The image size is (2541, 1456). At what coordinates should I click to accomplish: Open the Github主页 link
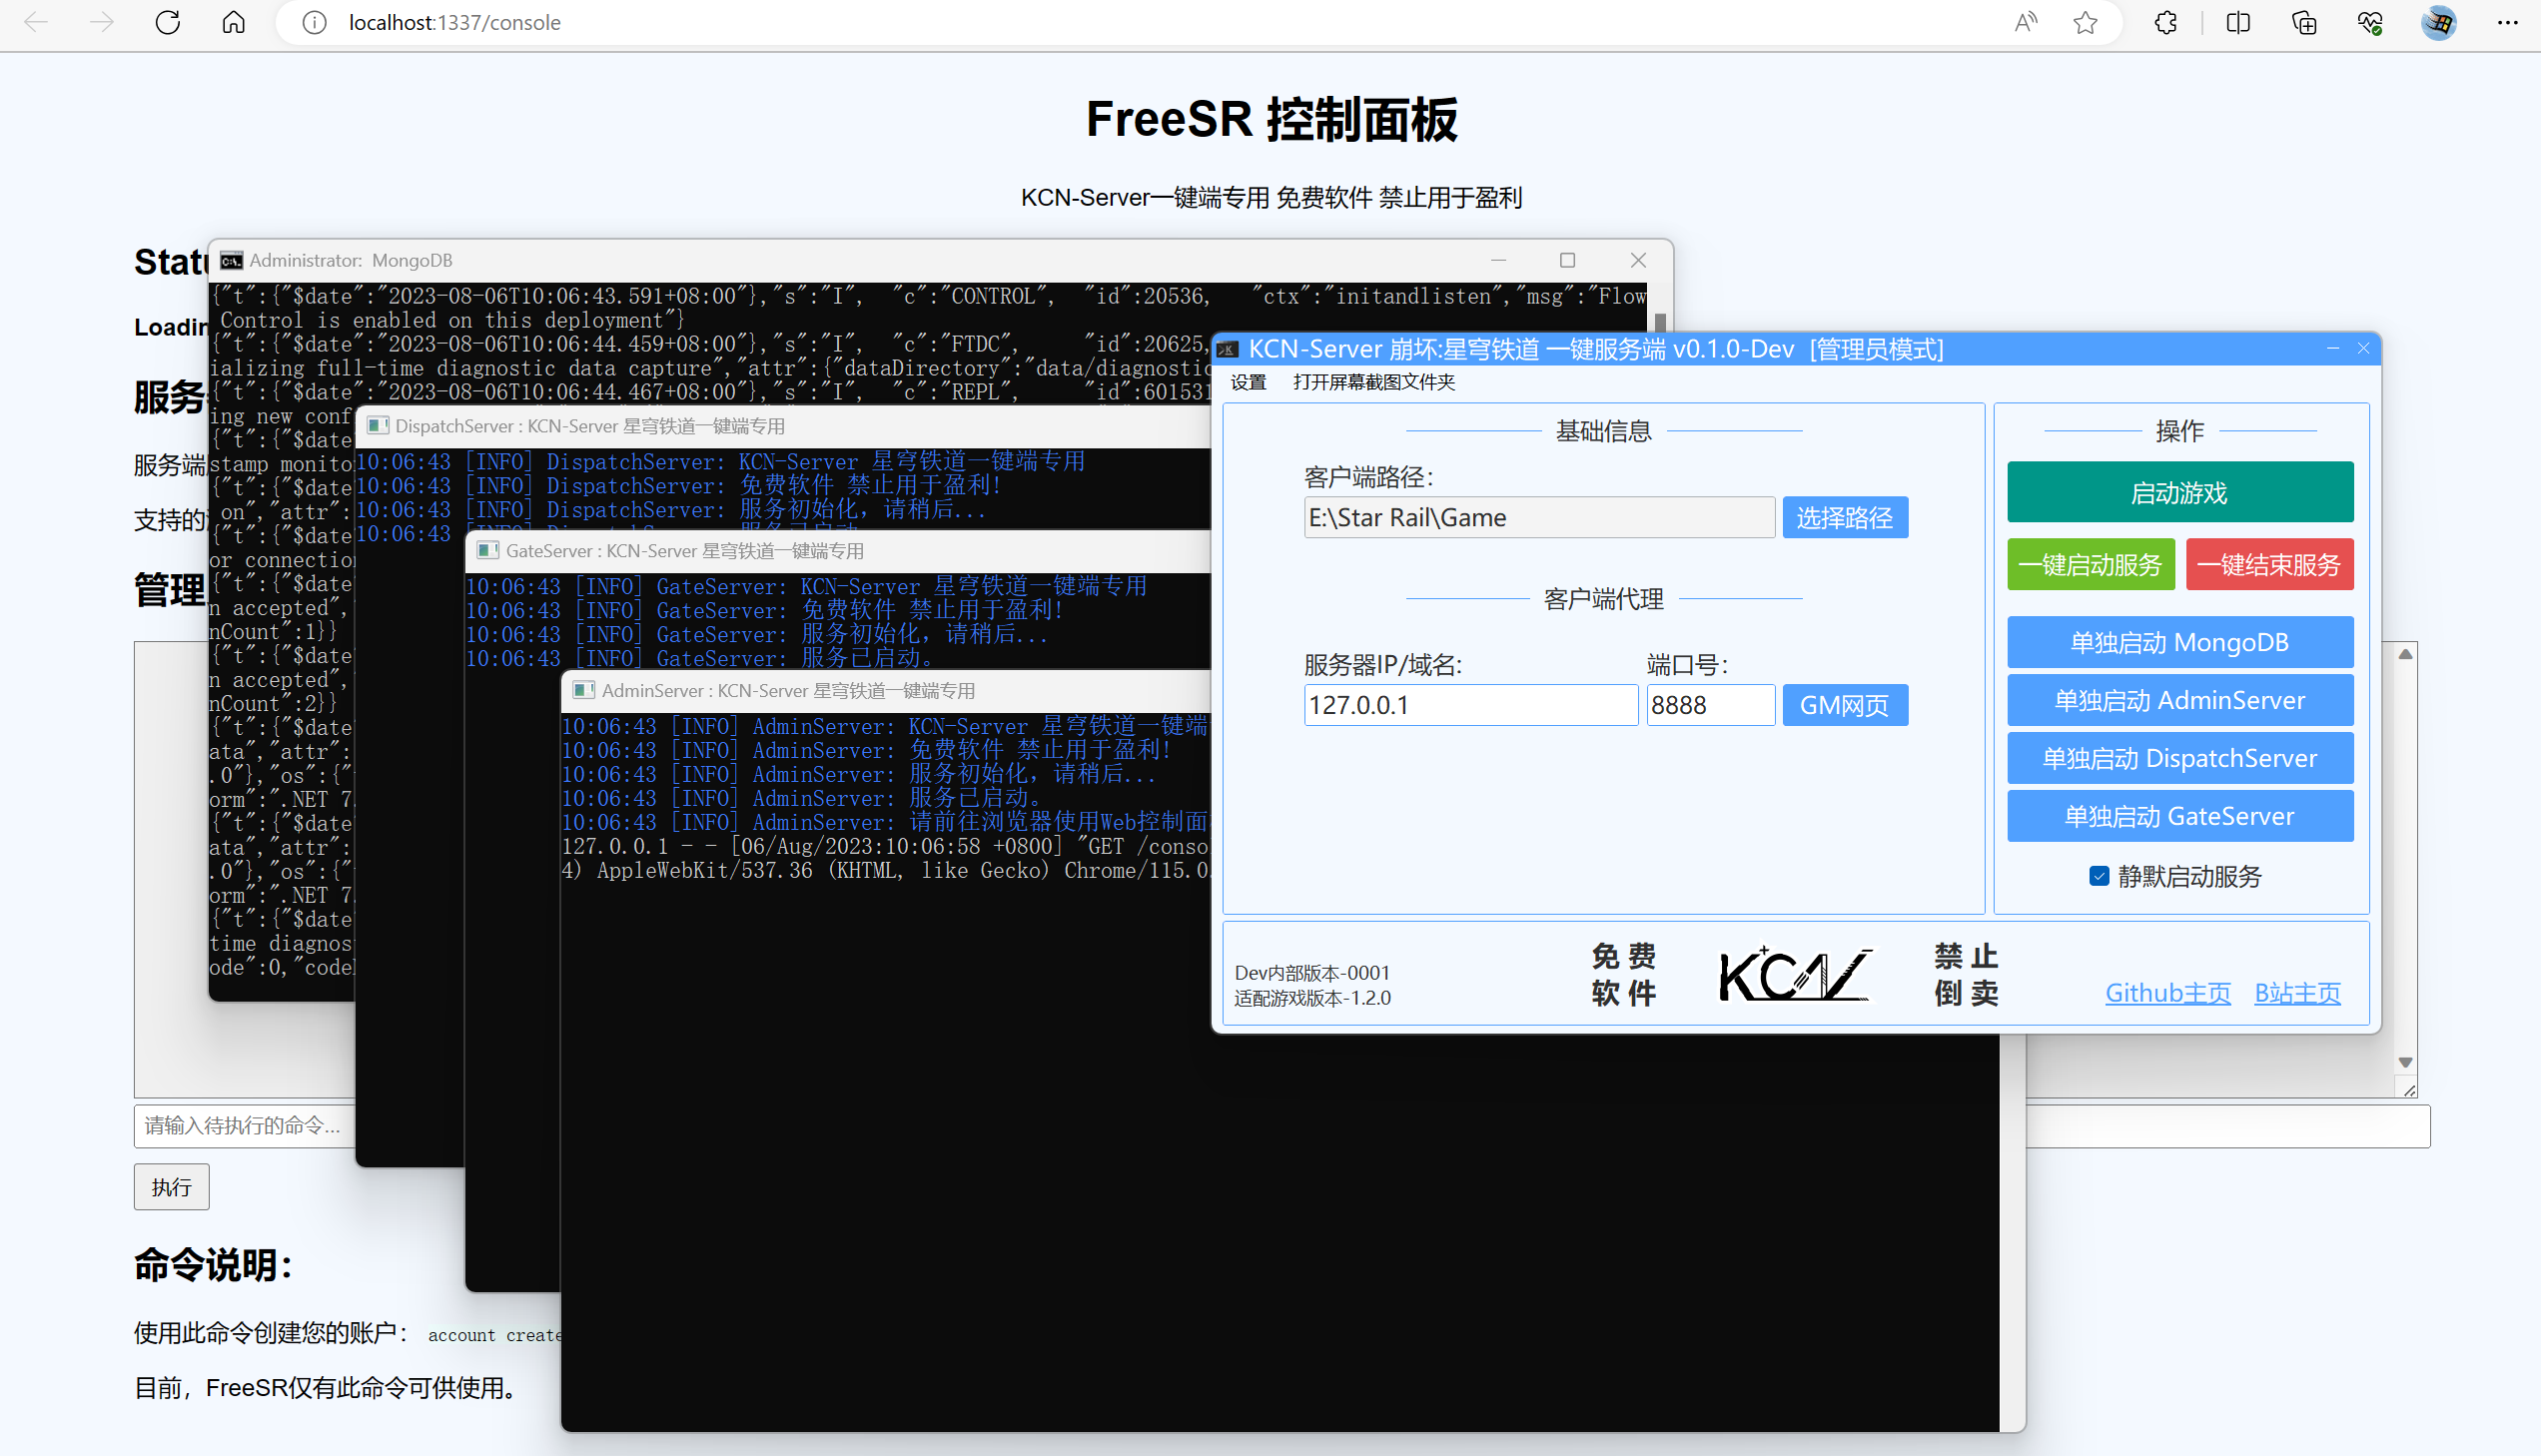click(x=2167, y=992)
